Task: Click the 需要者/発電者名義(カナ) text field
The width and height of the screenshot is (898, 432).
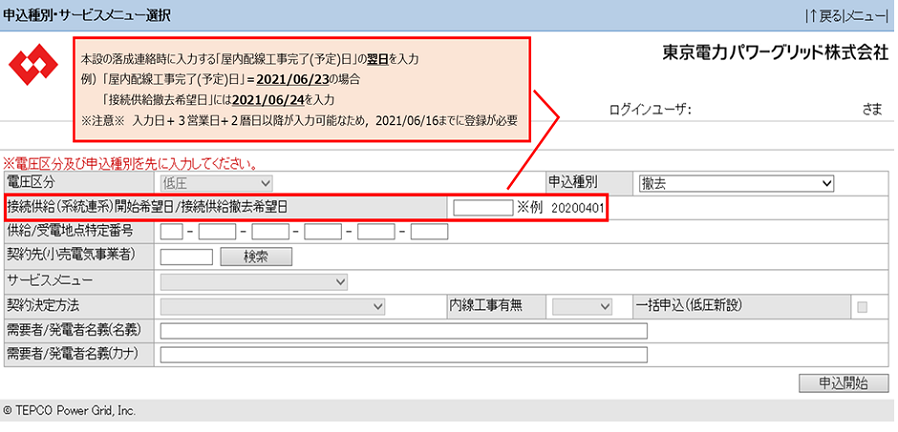Action: pos(404,355)
